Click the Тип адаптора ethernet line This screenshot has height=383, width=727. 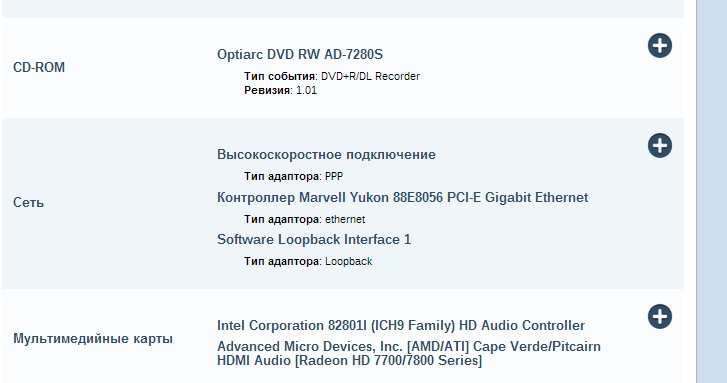(305, 219)
